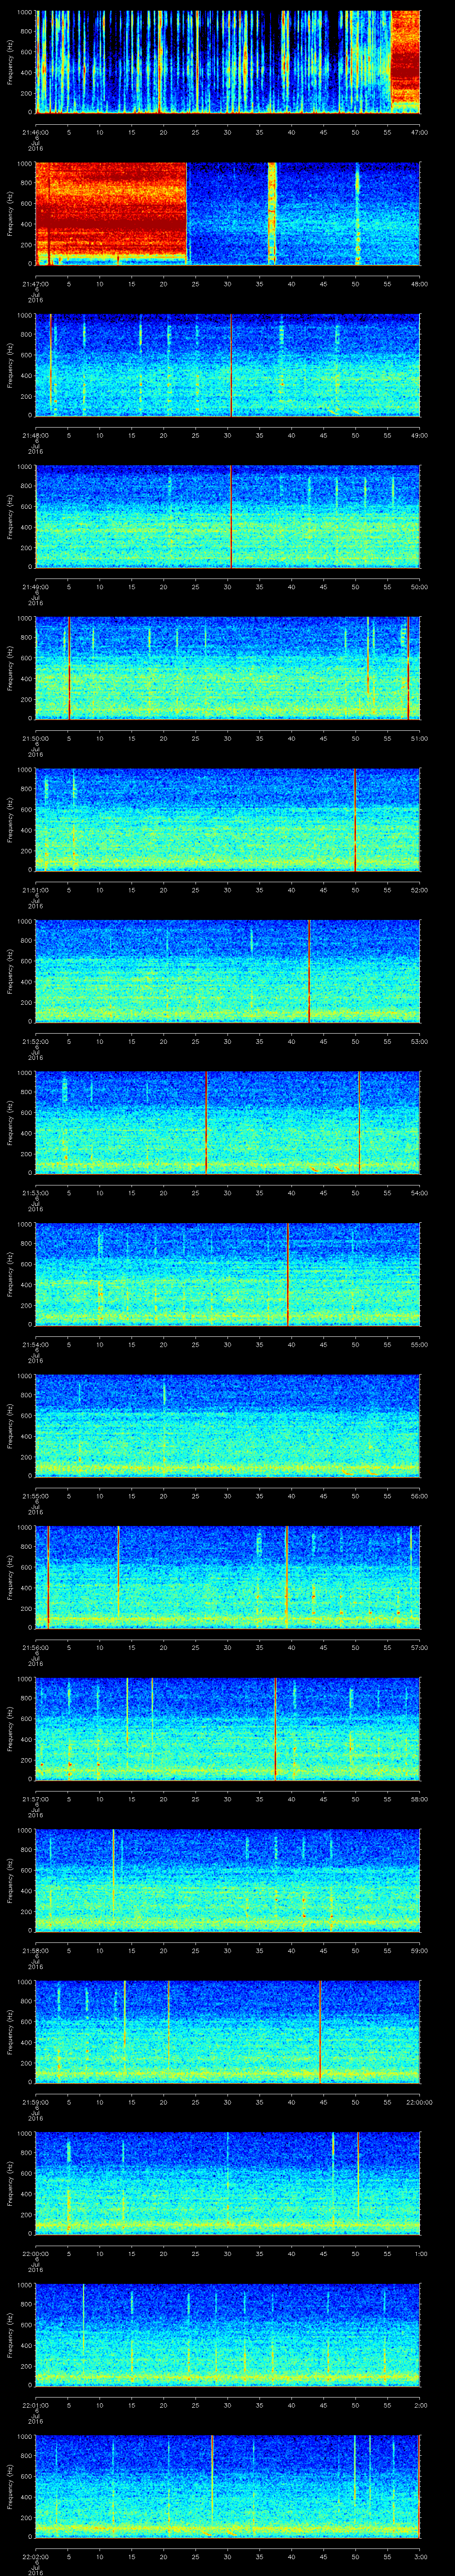The height and width of the screenshot is (2576, 455).
Task: Select the spectrogram panel starting 21:55:00
Action: [x=228, y=1426]
